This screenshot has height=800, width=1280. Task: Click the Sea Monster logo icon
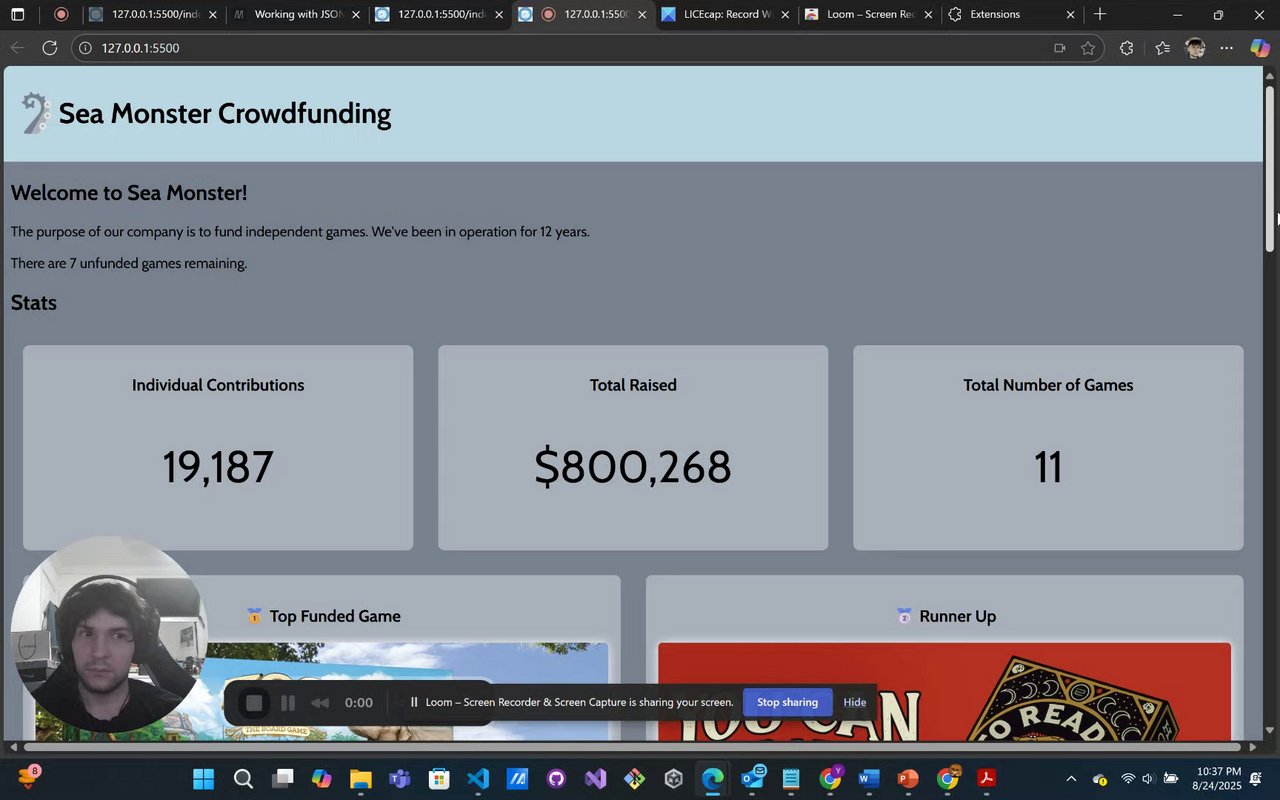pos(36,113)
